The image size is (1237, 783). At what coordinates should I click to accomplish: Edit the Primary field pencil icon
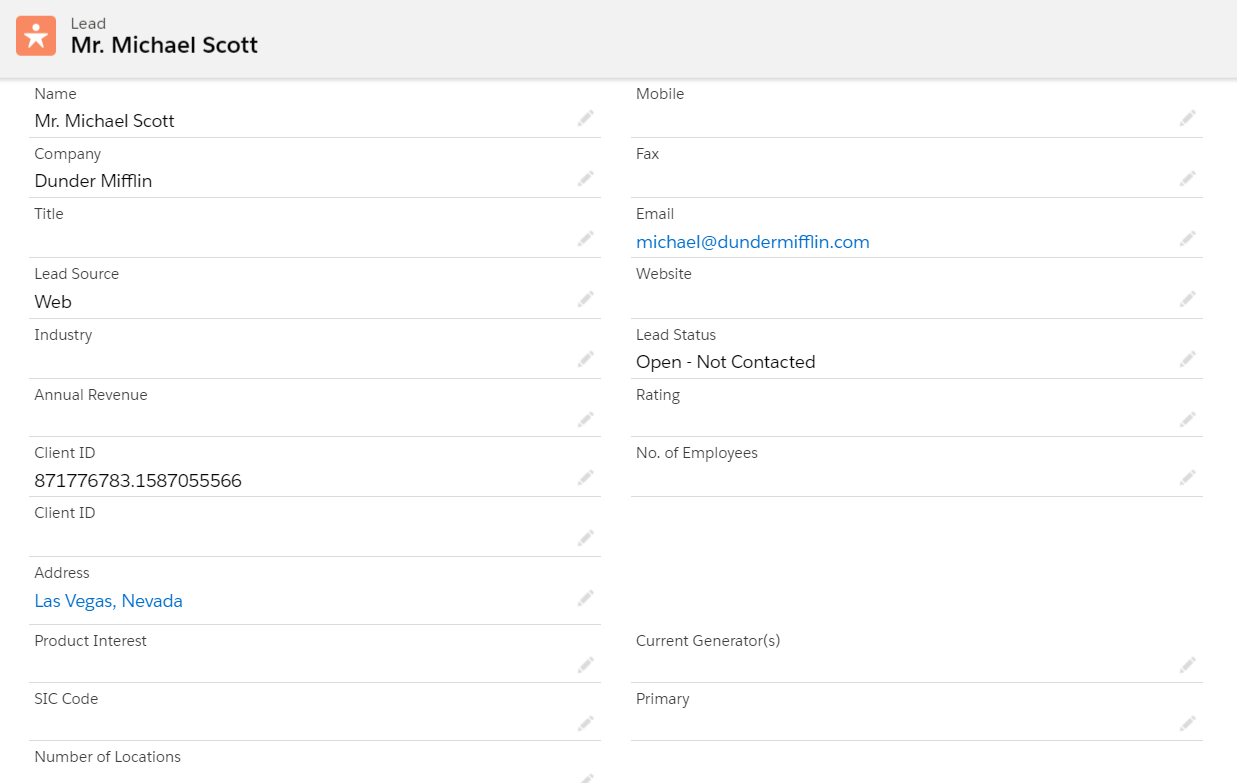[x=1188, y=722]
